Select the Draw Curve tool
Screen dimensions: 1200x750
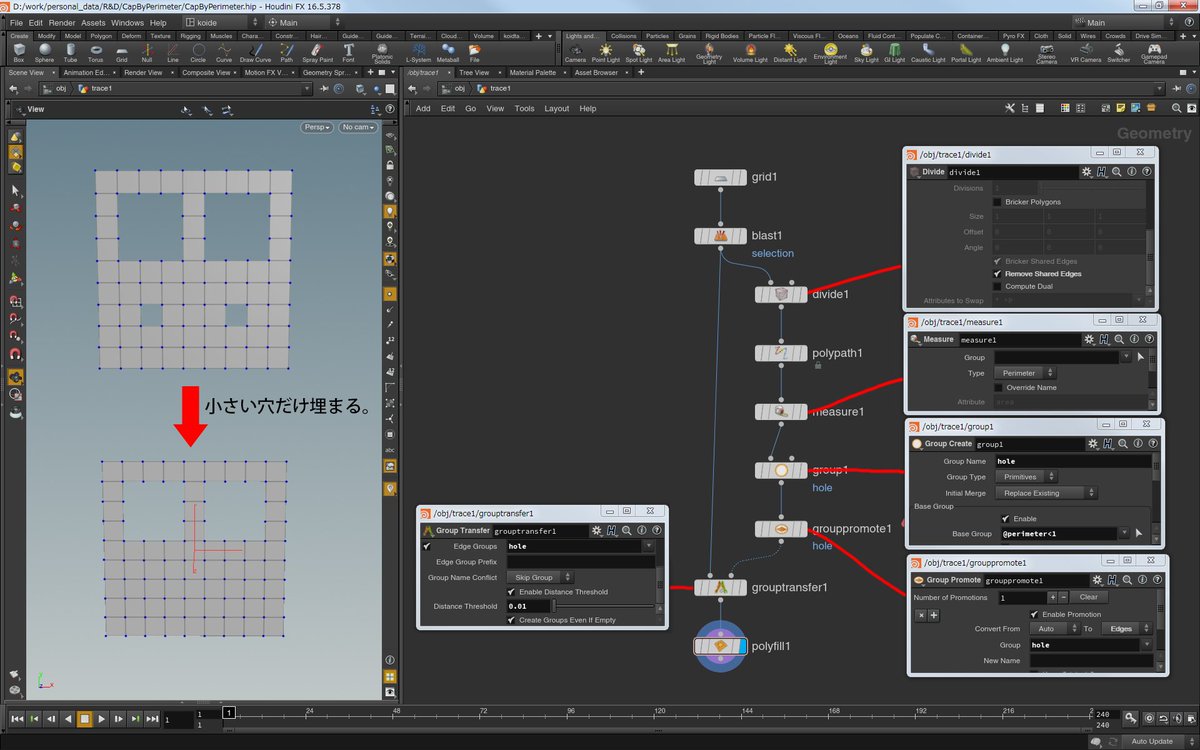coord(255,52)
